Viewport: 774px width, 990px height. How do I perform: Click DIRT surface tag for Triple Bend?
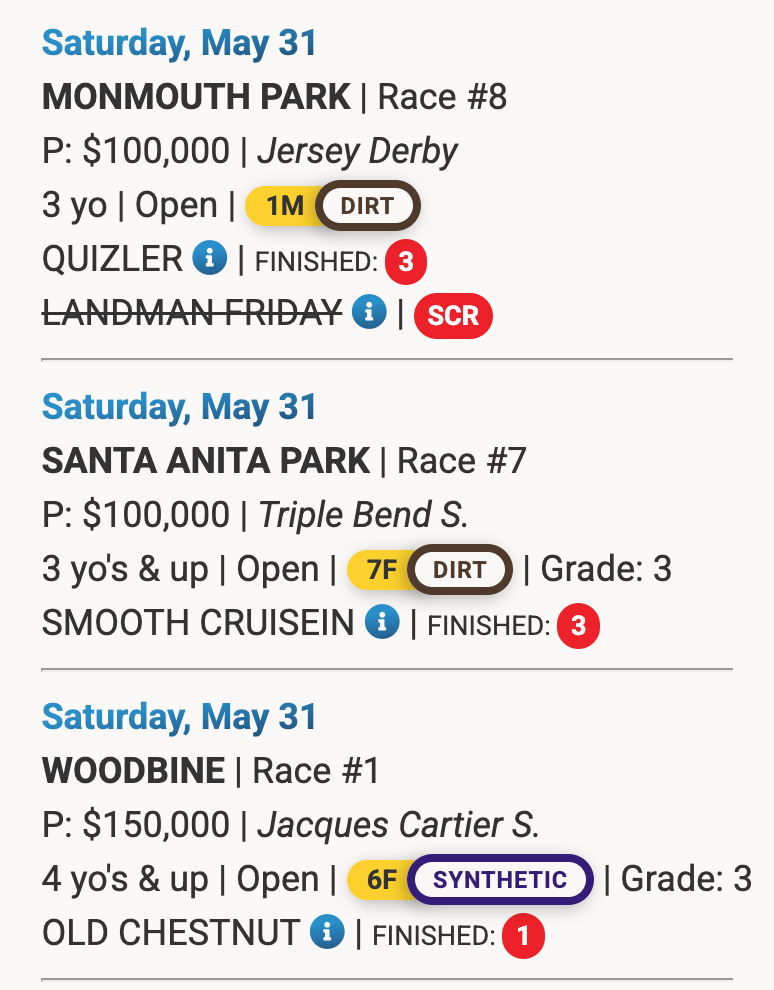460,570
